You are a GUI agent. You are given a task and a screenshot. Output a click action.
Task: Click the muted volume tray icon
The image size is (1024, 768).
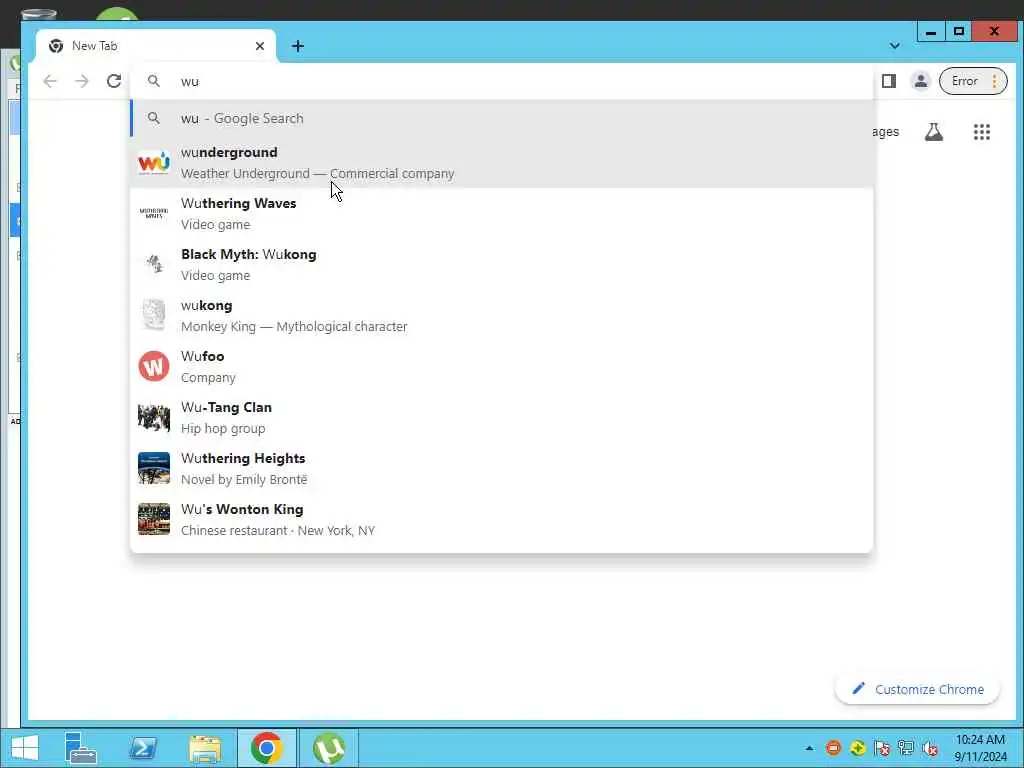click(930, 748)
